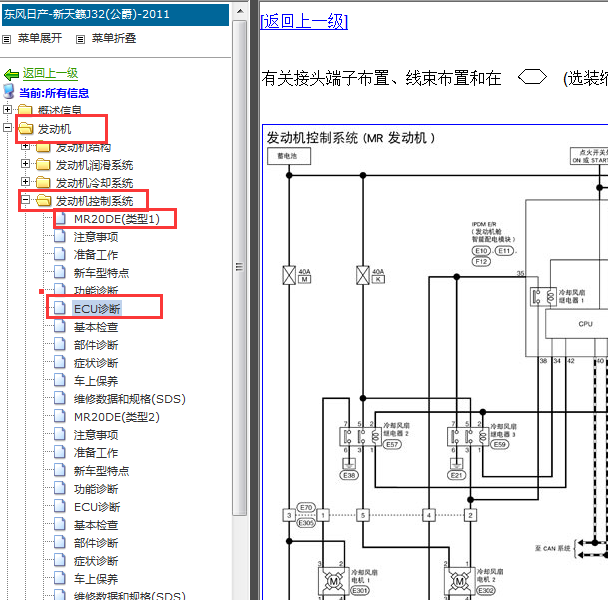
Task: Click the 发动机 folder icon
Action: pos(26,128)
